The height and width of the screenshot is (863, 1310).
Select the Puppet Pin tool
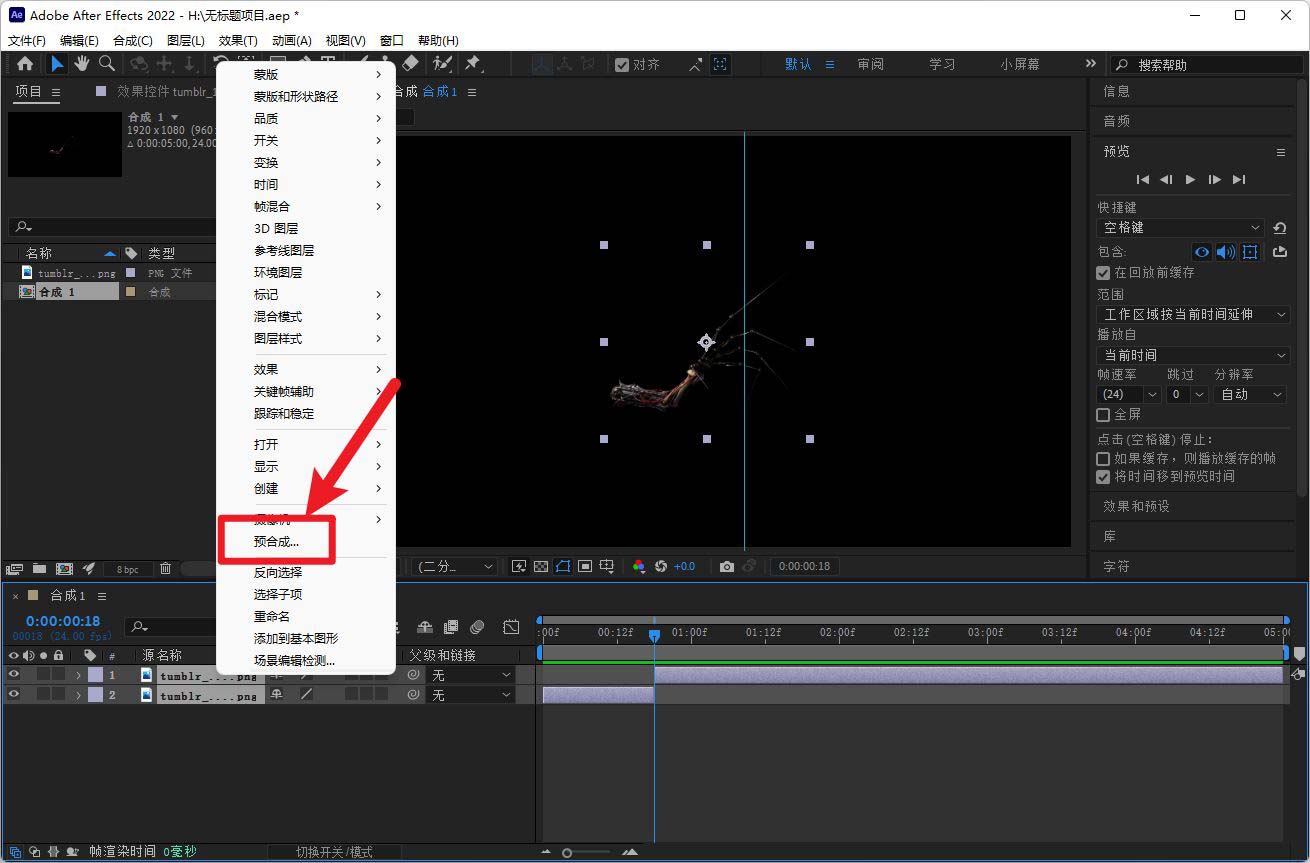pyautogui.click(x=473, y=64)
